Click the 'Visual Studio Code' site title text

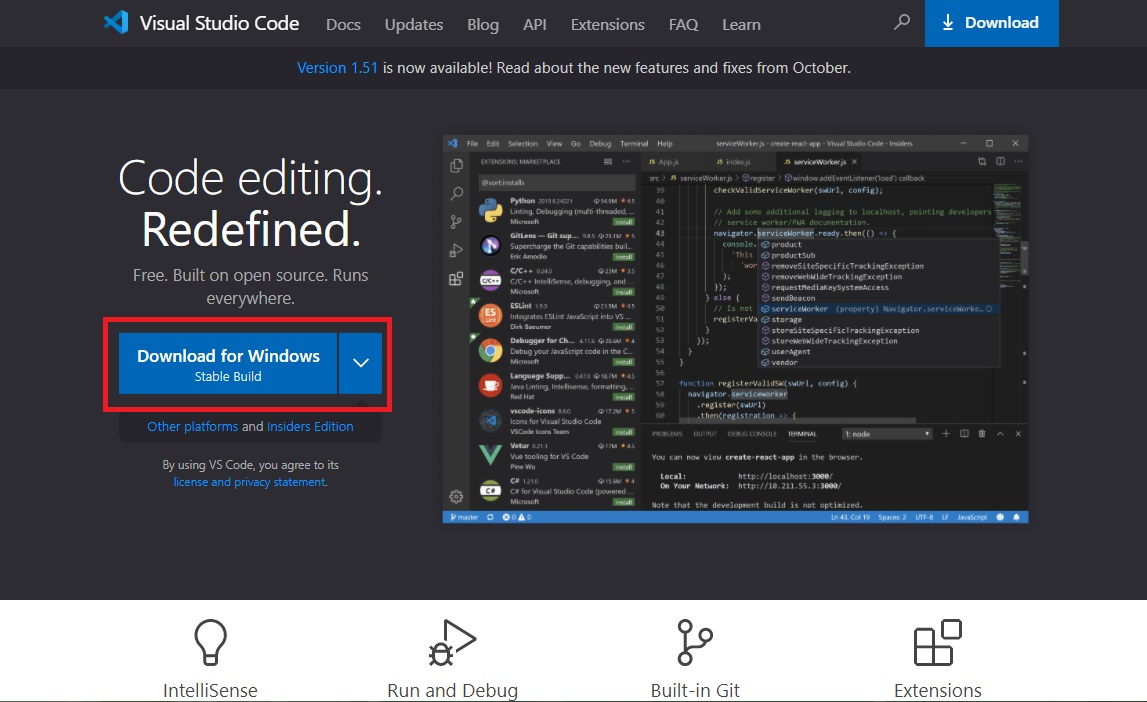click(219, 23)
